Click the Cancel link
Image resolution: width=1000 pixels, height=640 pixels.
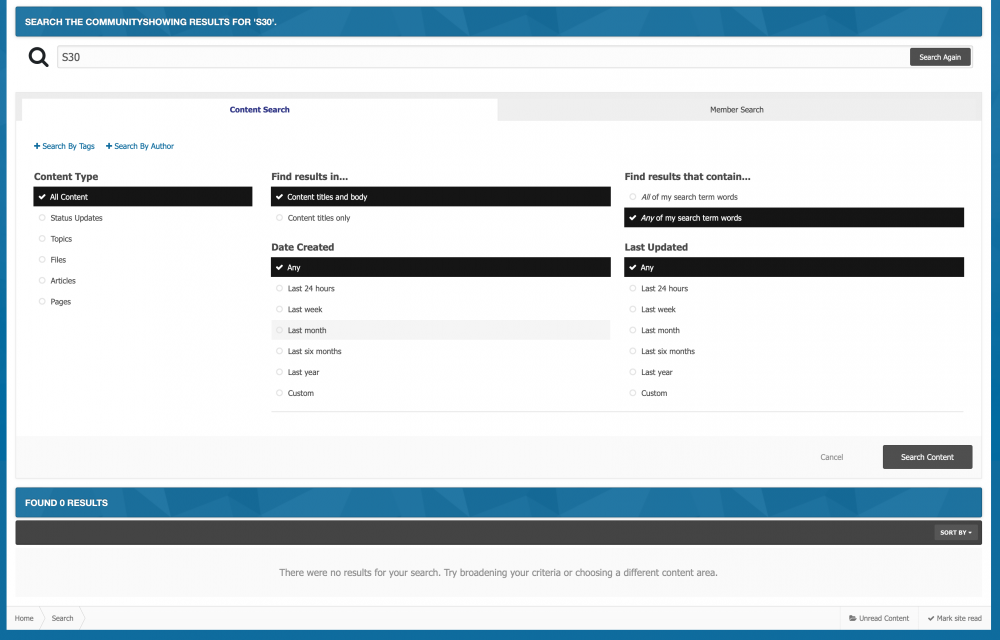click(x=832, y=457)
